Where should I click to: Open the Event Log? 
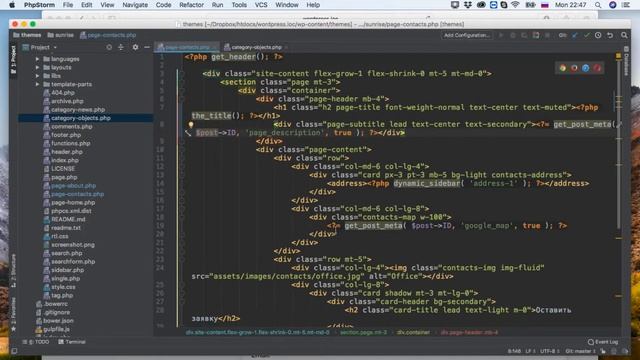tap(603, 342)
